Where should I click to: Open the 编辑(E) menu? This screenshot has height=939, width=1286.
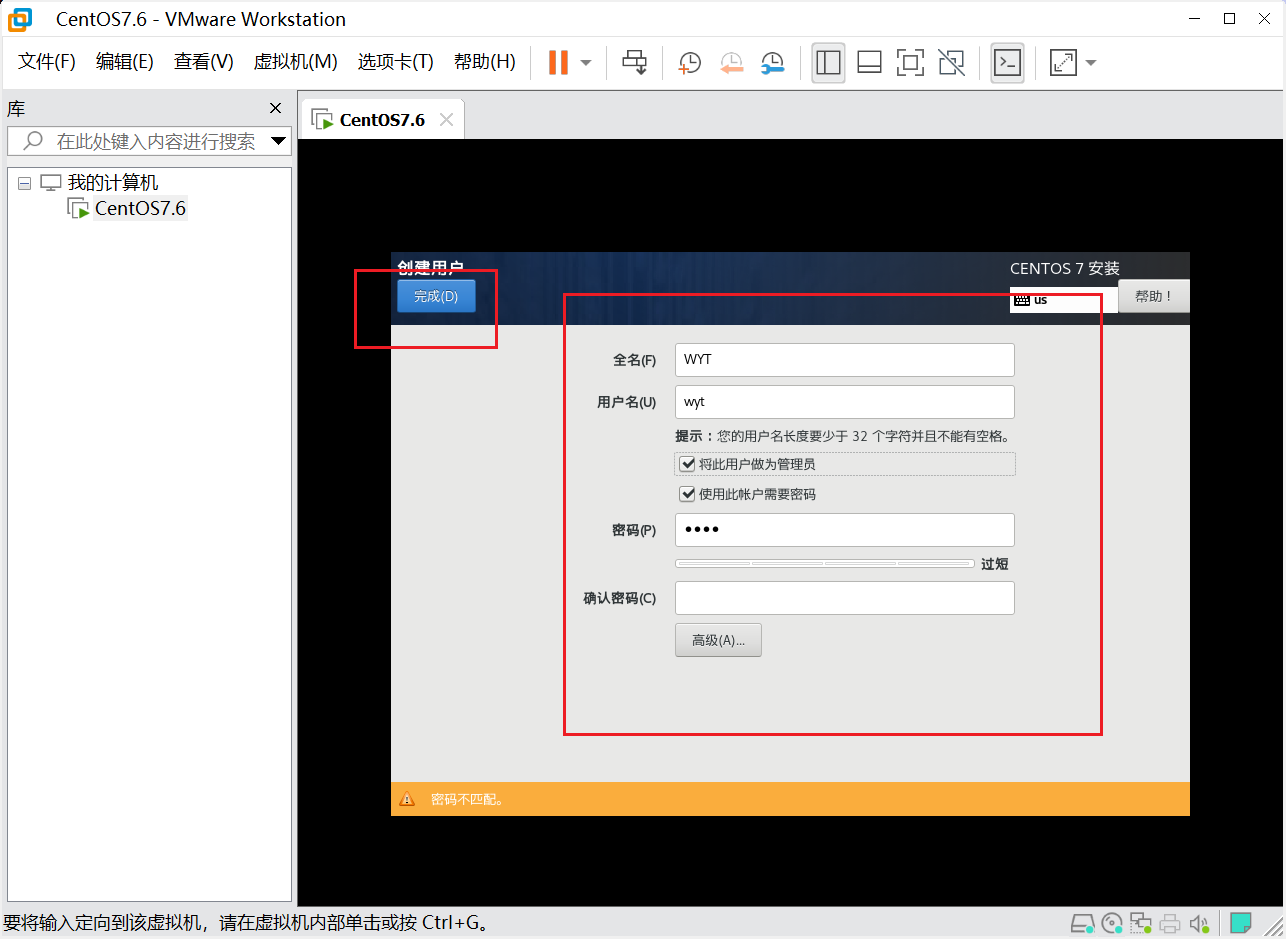click(x=125, y=62)
